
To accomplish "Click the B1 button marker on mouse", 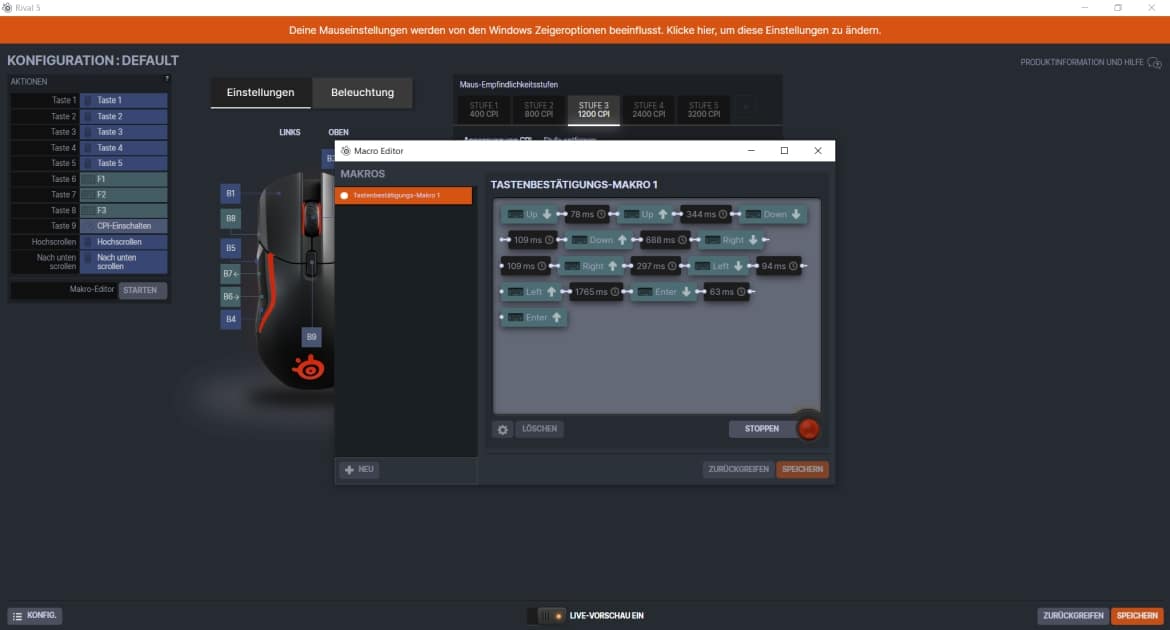I will [x=231, y=192].
